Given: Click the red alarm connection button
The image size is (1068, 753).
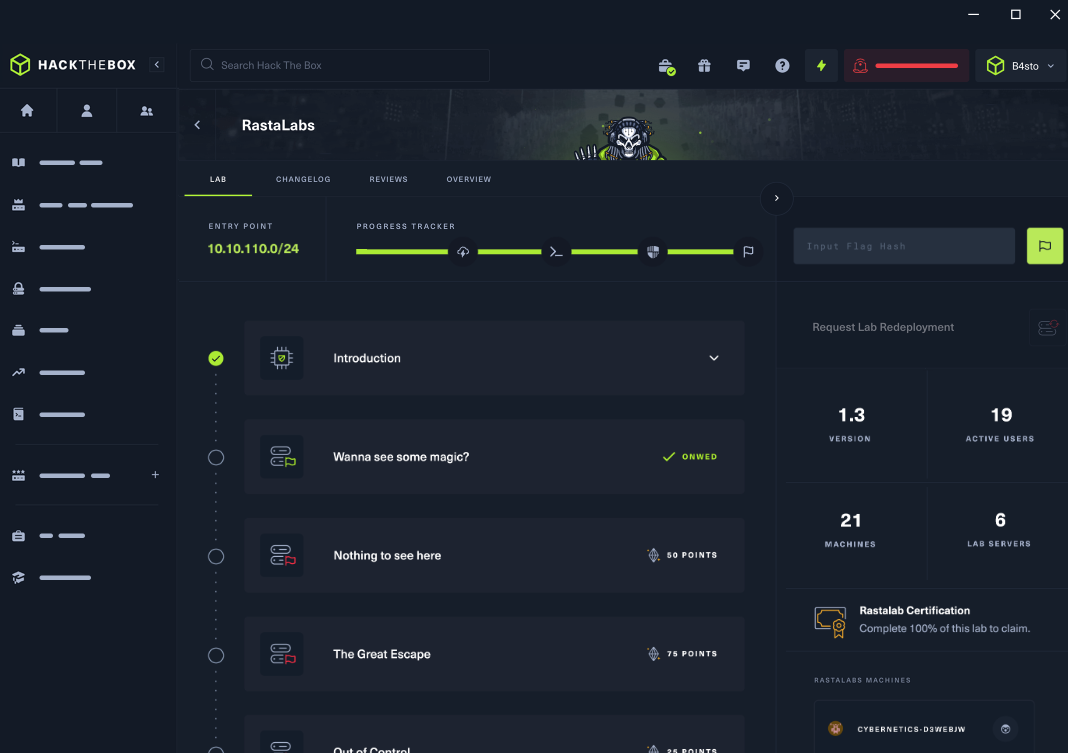Looking at the screenshot, I should (906, 65).
